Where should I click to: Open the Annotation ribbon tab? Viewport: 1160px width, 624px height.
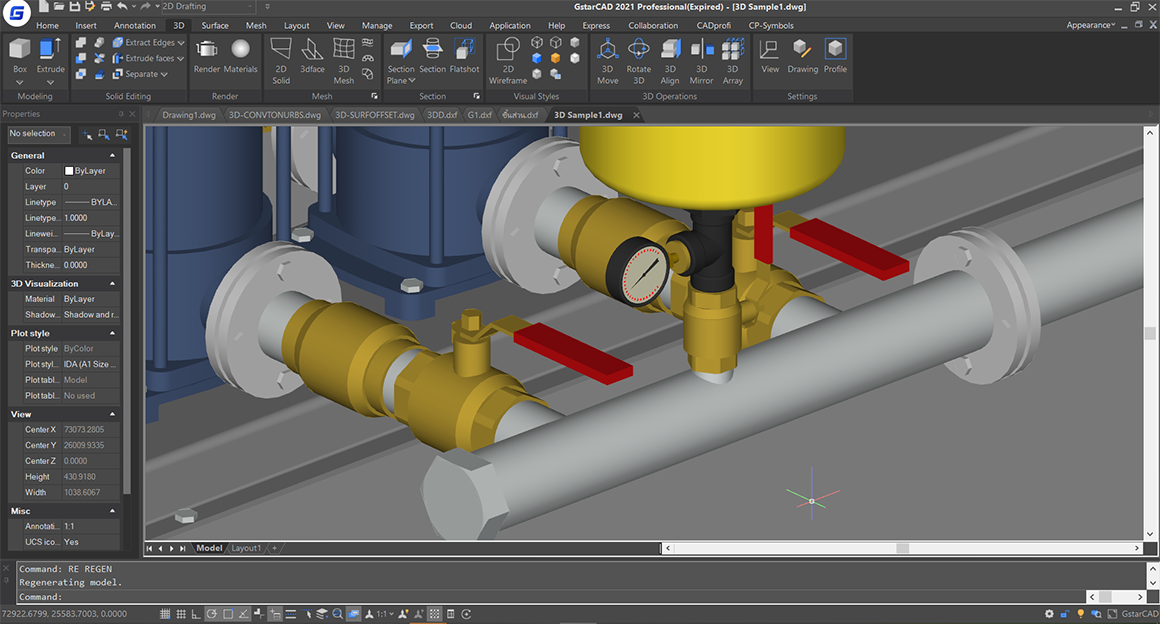(x=135, y=25)
